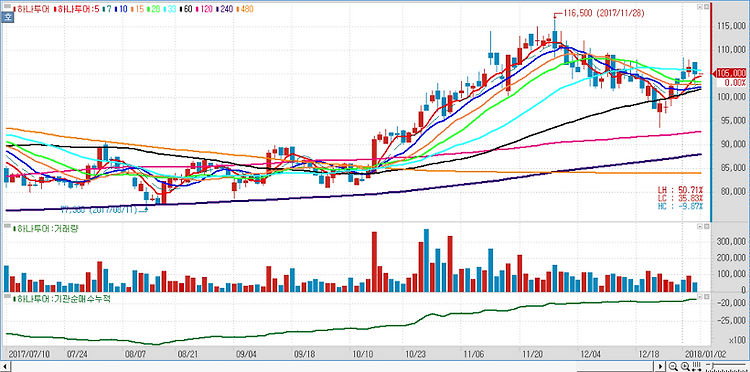Image resolution: width=750 pixels, height=372 pixels.
Task: Maximize the price chart pane
Action: (x=700, y=7)
